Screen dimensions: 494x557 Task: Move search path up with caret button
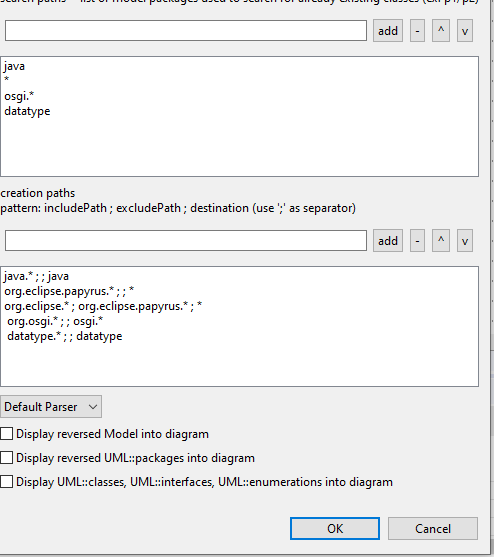tap(441, 31)
